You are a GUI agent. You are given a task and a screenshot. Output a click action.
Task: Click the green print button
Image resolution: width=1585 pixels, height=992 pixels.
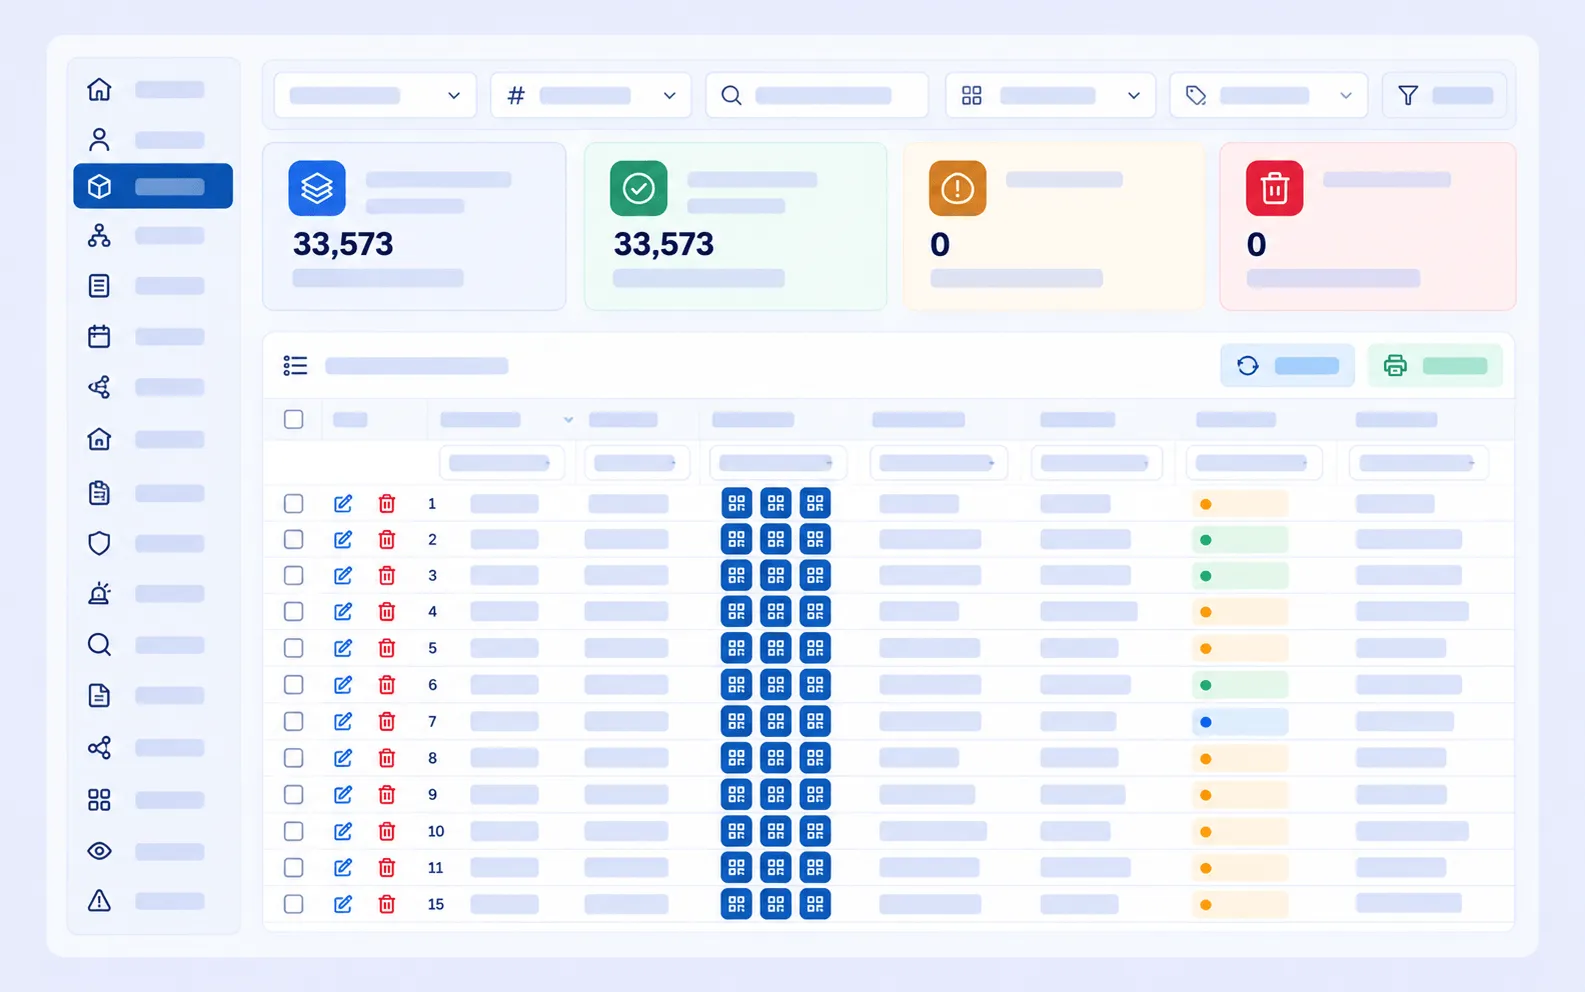pos(1434,366)
